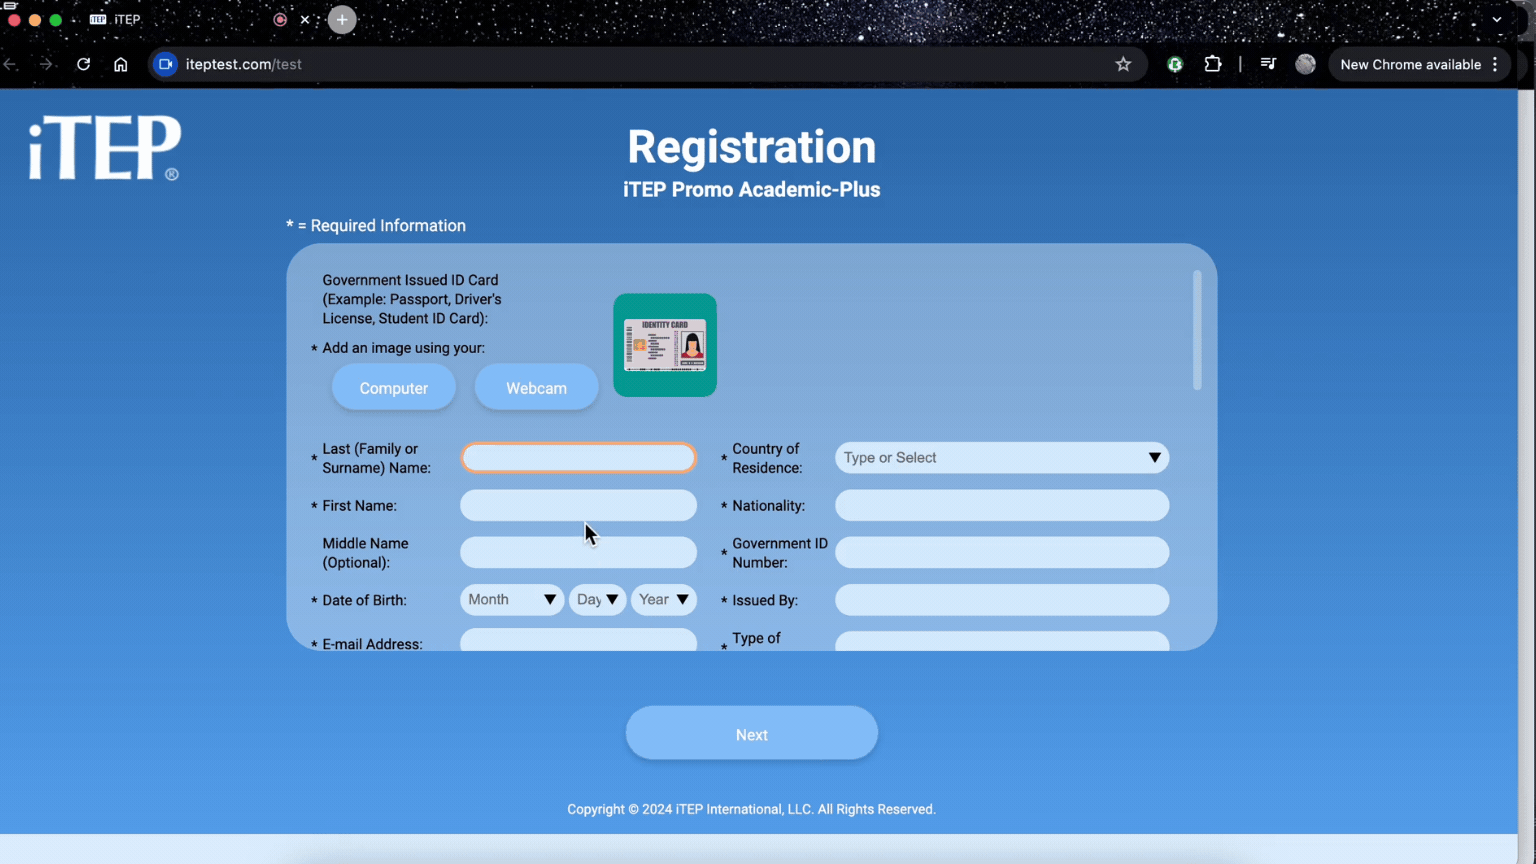
Task: Click the iTEP Promo Academic-Plus subtitle
Action: (752, 190)
